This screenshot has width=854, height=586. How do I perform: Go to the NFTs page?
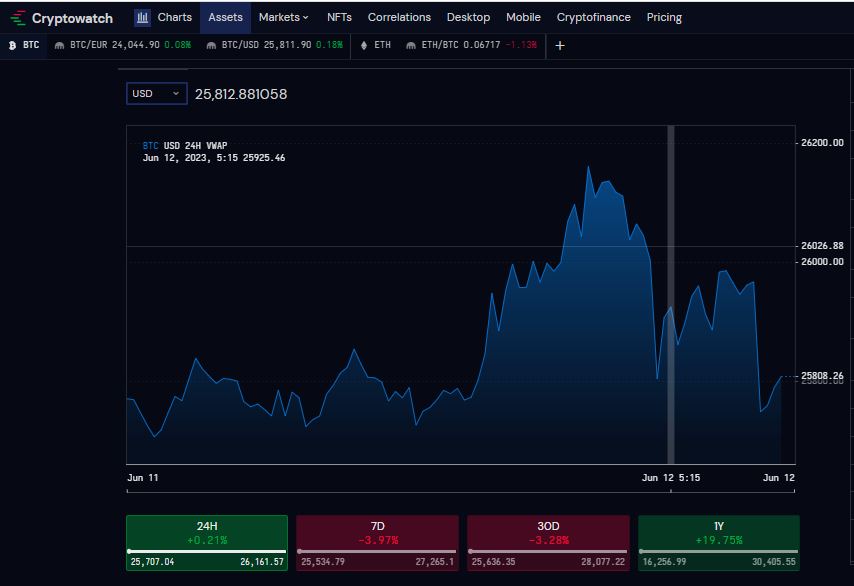coord(339,17)
